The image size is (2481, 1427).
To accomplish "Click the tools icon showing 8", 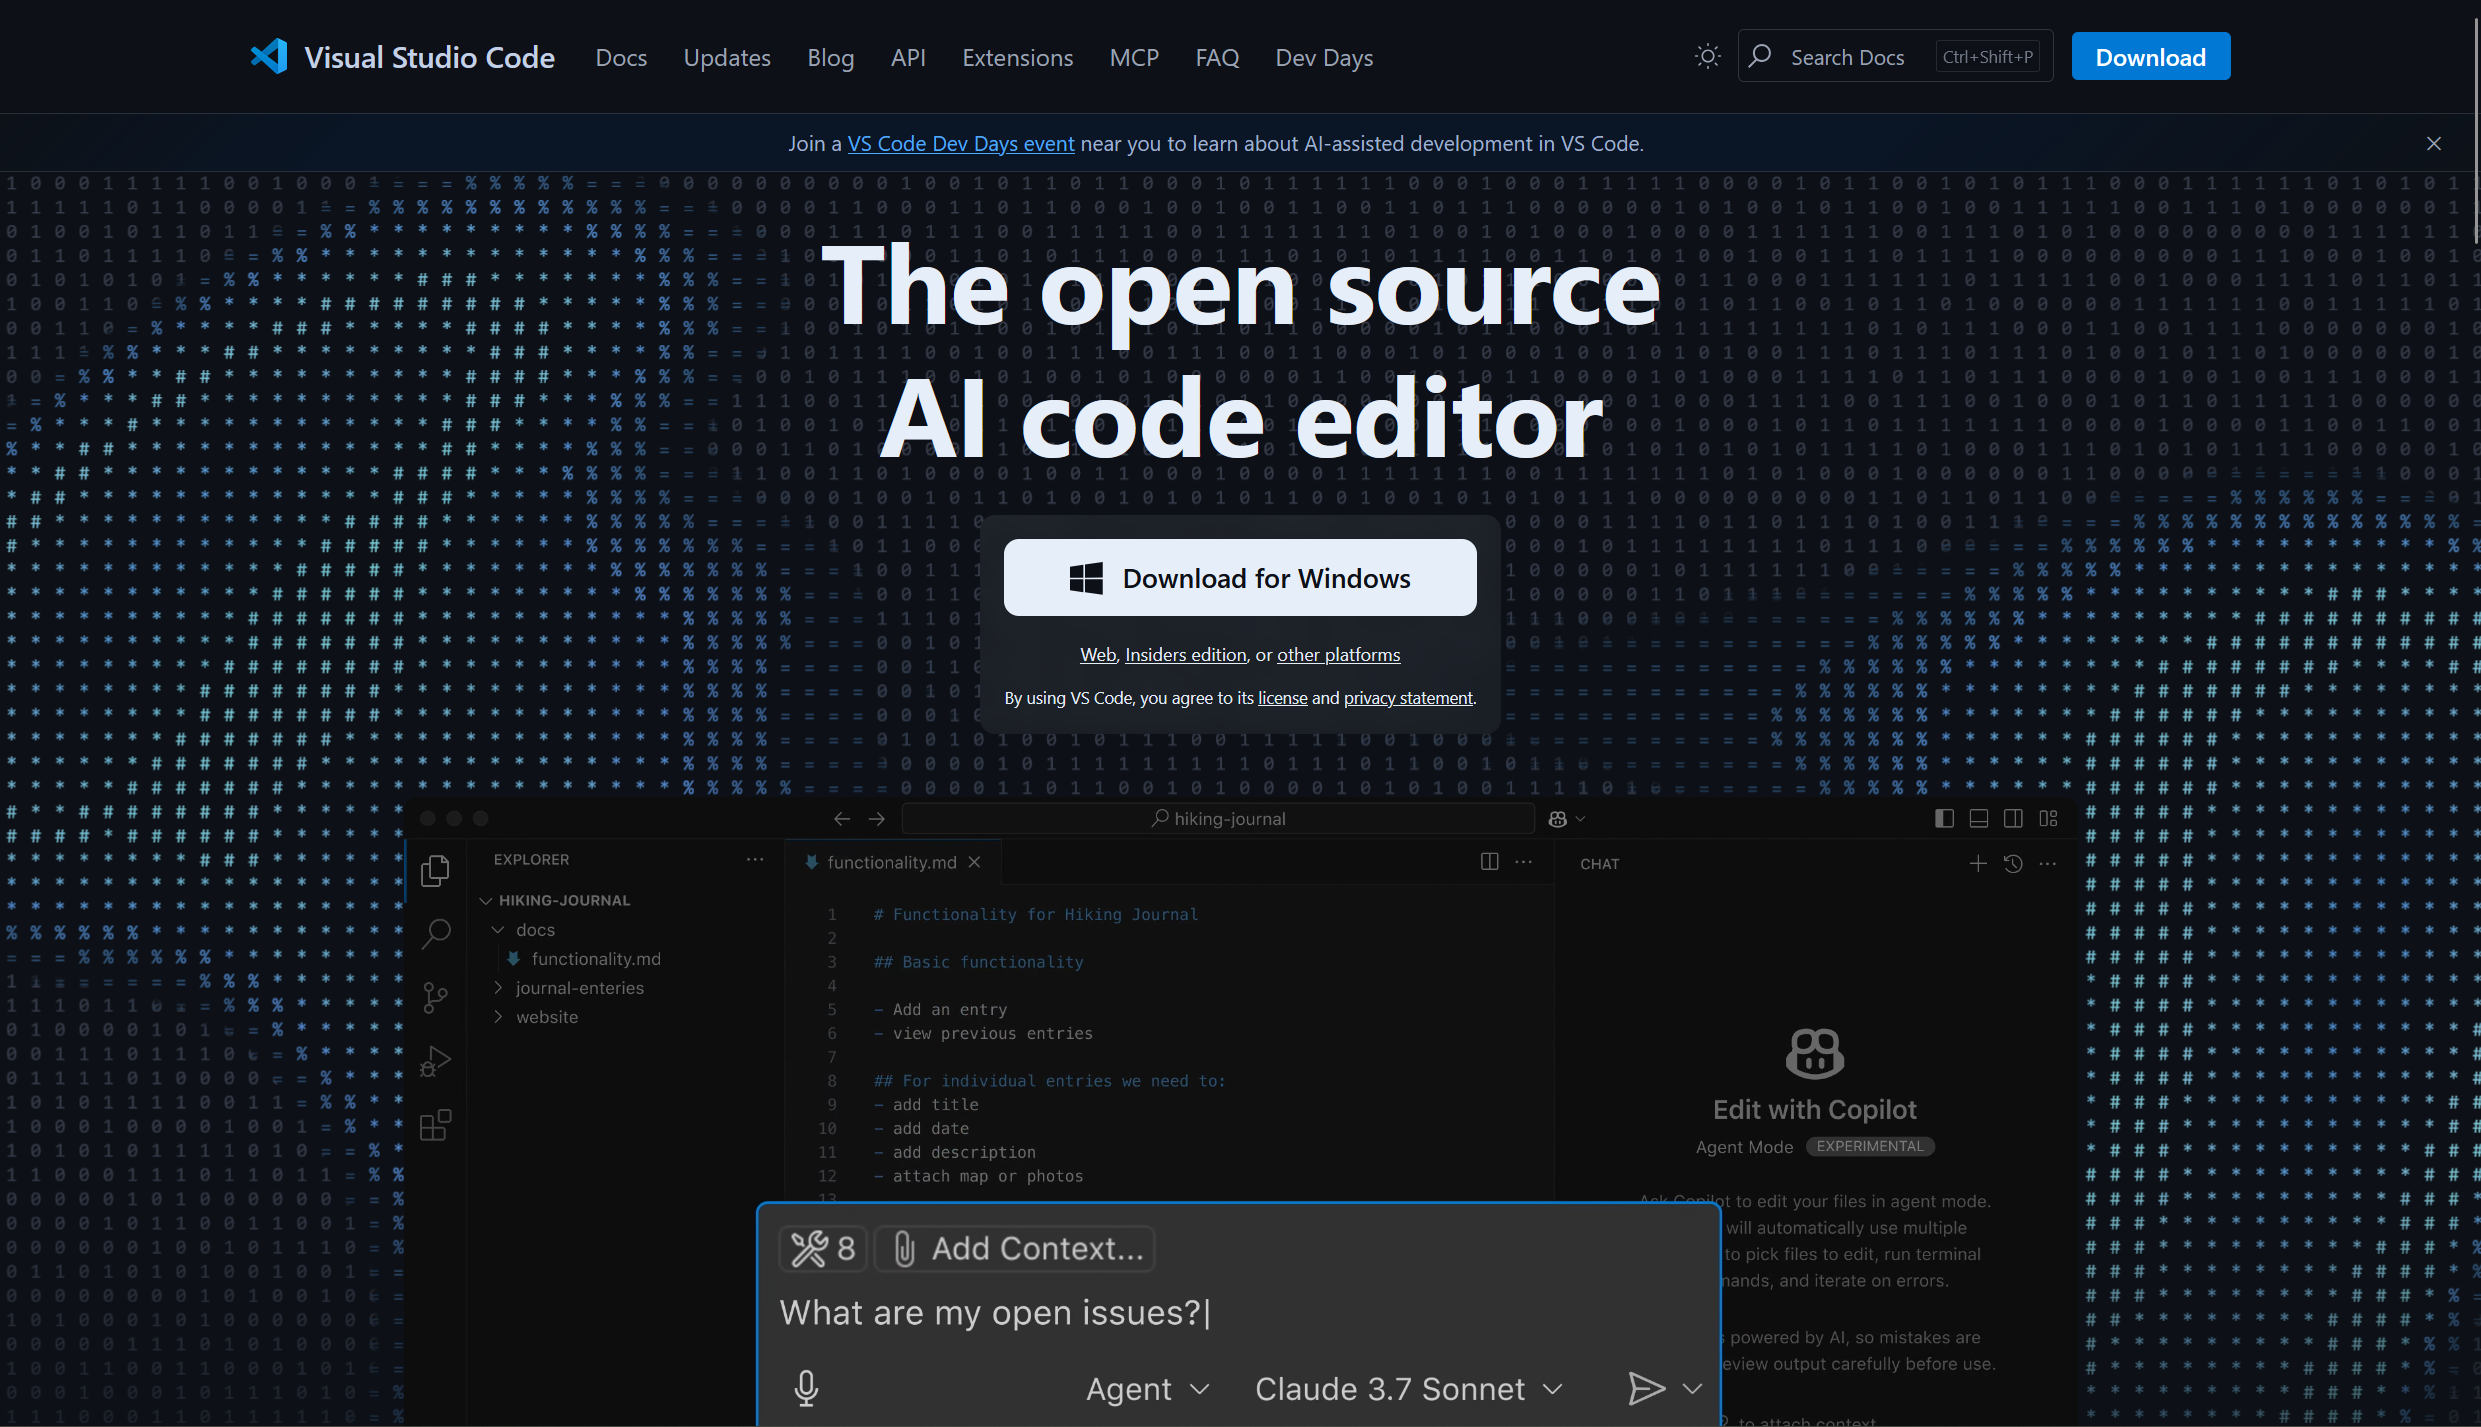I will point(822,1249).
